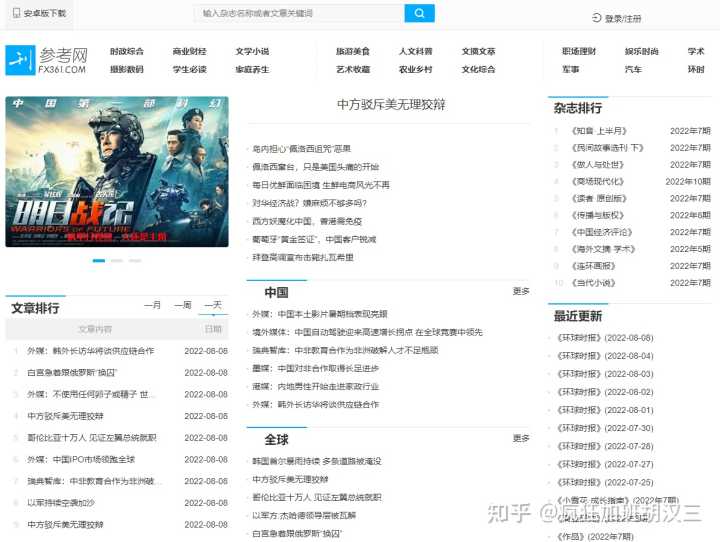Open ranked article 白宫急着跟俄罗斯"换囚"
The image size is (720, 542).
tap(72, 373)
